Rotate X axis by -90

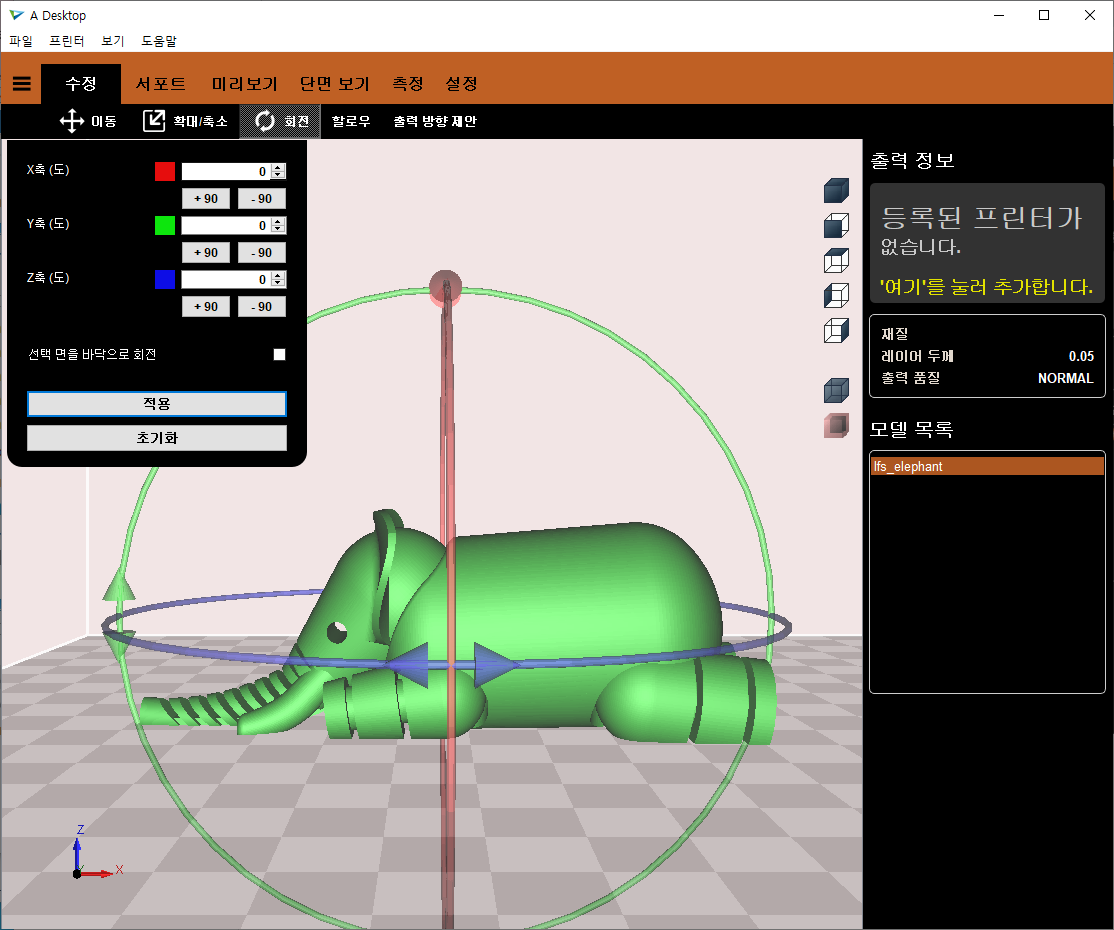(261, 199)
